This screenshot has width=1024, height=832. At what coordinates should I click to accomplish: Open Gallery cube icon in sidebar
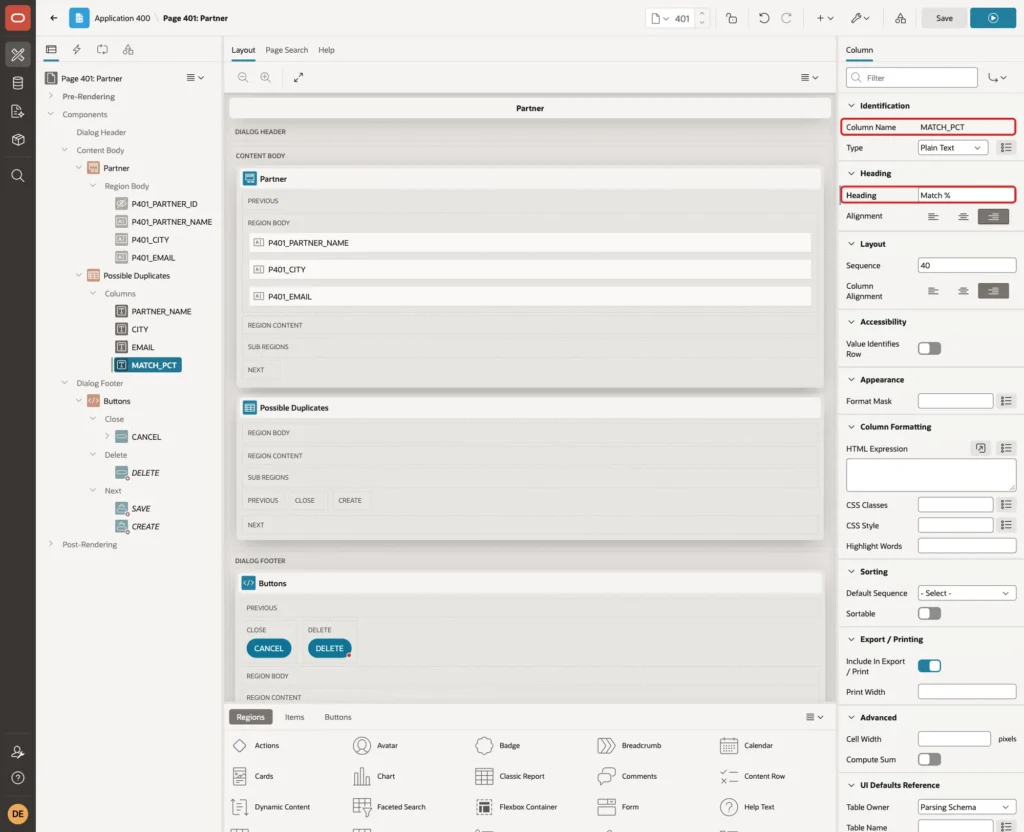point(18,140)
